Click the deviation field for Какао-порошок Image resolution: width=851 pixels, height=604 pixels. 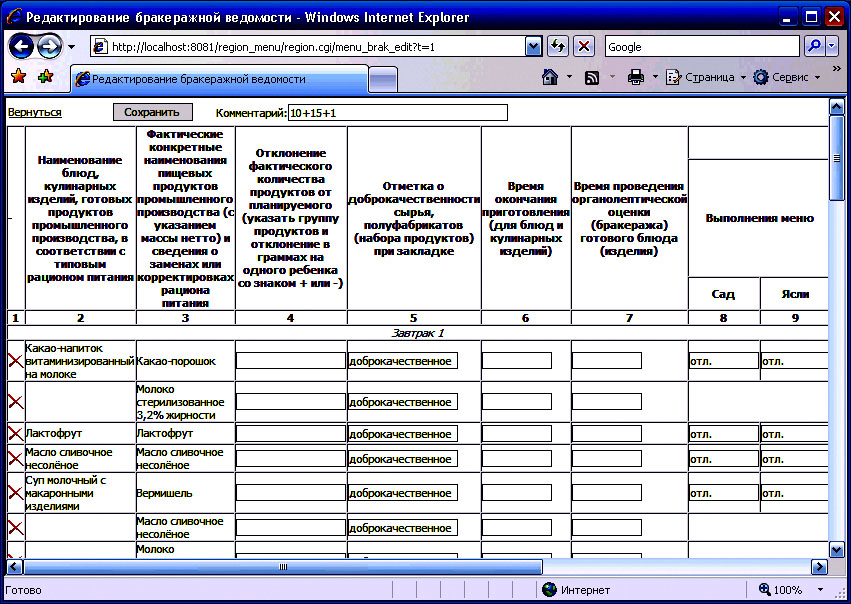(291, 361)
